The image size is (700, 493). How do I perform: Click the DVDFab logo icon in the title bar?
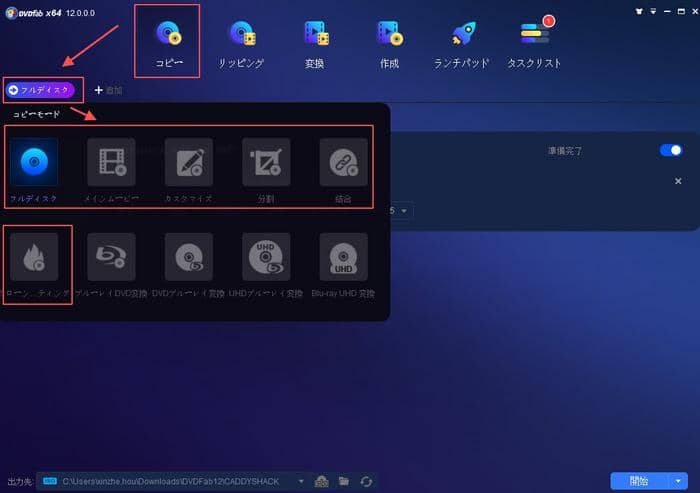pyautogui.click(x=11, y=13)
